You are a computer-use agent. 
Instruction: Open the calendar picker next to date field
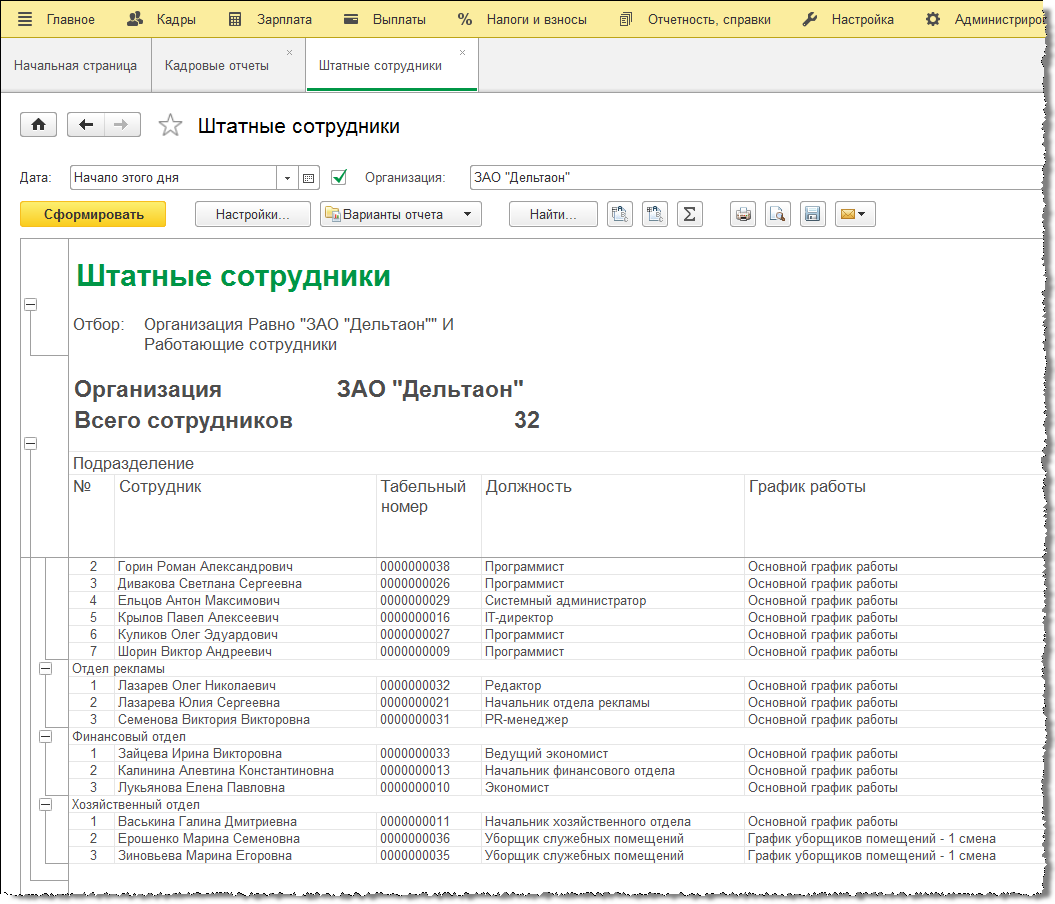pyautogui.click(x=308, y=178)
